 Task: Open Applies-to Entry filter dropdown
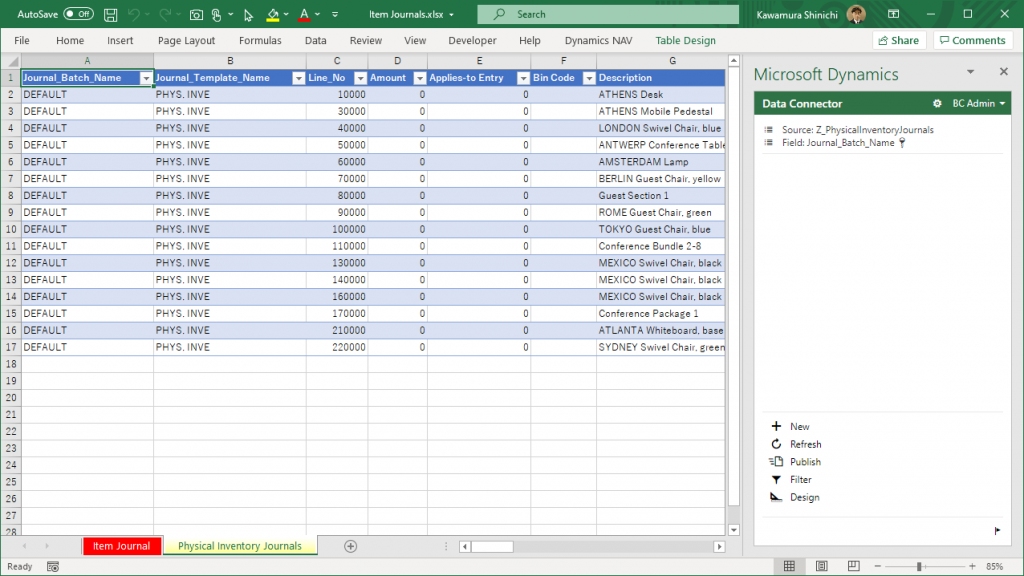click(523, 78)
